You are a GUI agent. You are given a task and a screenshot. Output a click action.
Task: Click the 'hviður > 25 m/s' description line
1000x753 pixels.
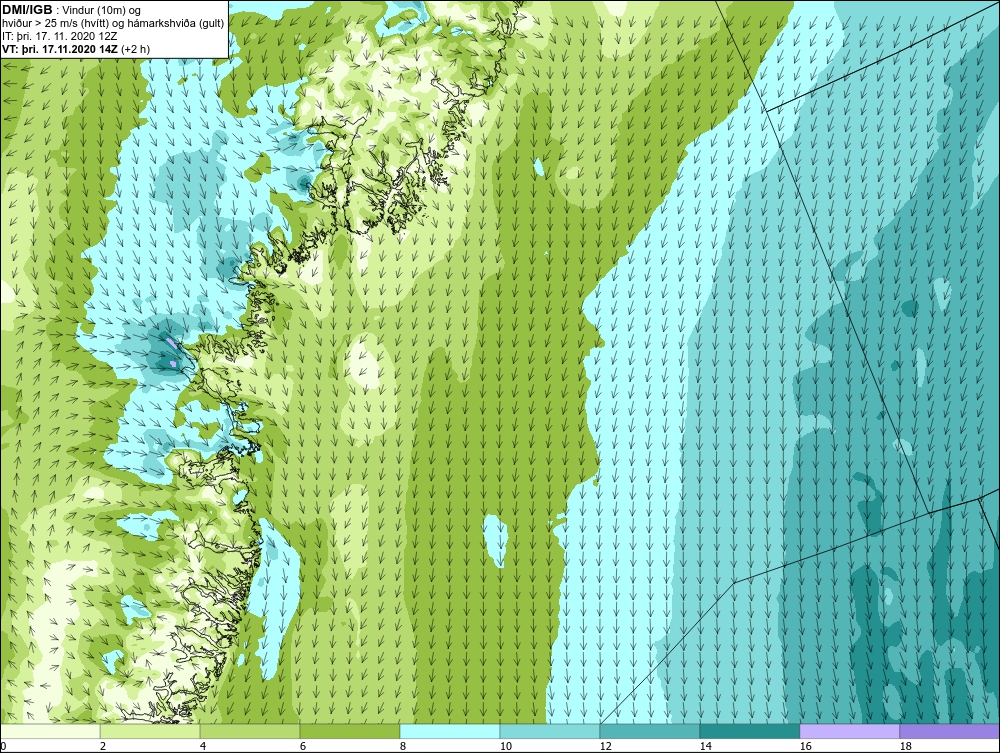112,24
